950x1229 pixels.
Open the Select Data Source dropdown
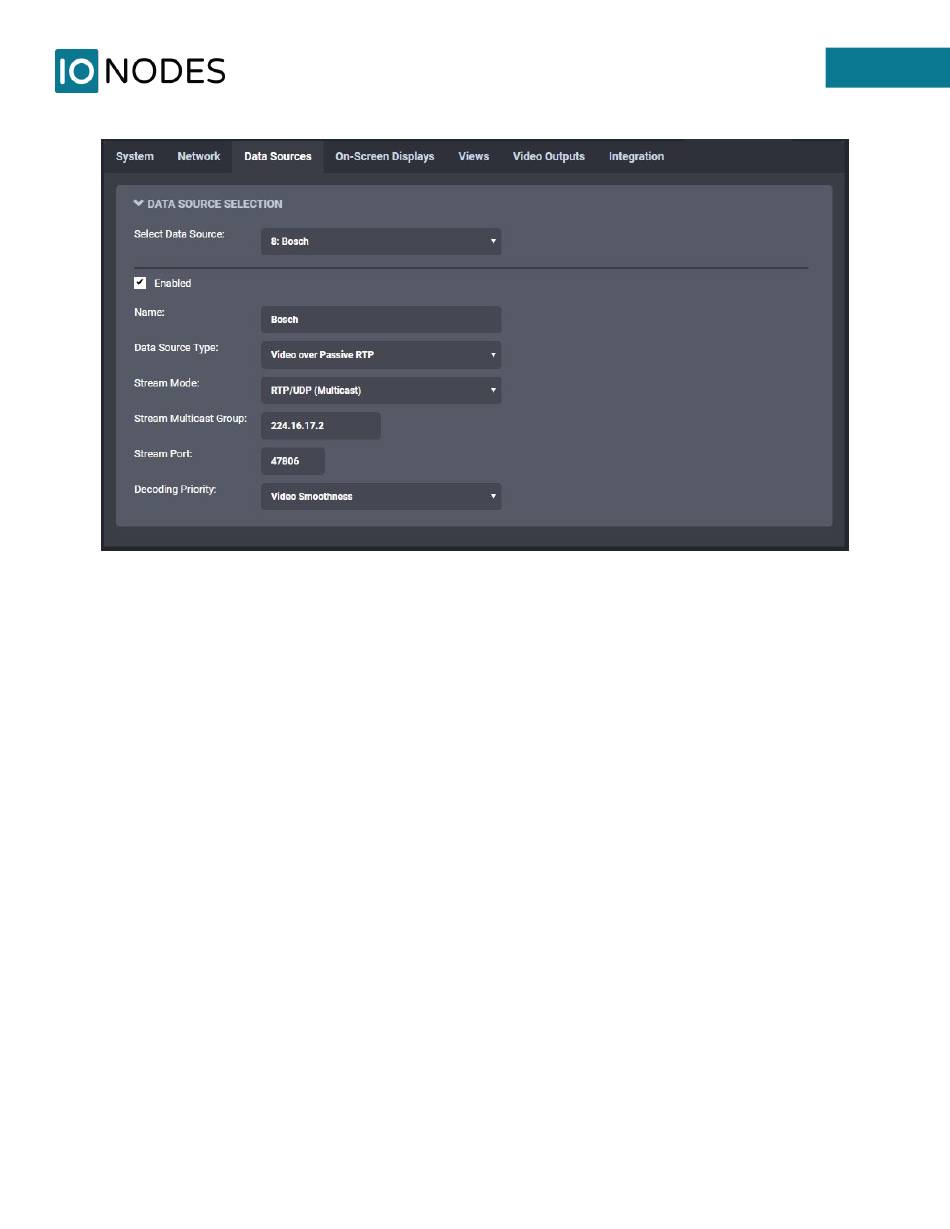pos(381,241)
